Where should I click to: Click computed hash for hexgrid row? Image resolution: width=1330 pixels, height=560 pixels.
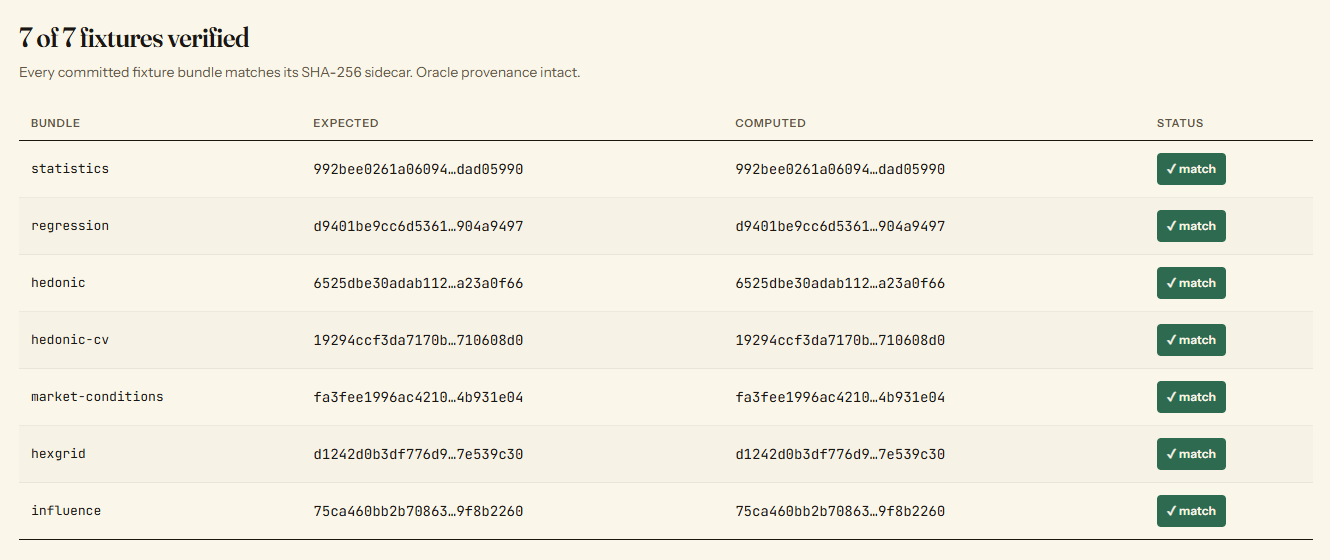840,454
